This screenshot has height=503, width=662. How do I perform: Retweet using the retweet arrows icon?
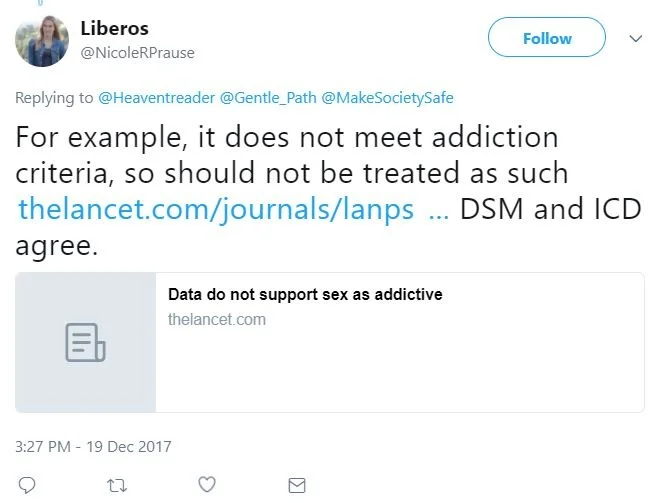coord(117,486)
